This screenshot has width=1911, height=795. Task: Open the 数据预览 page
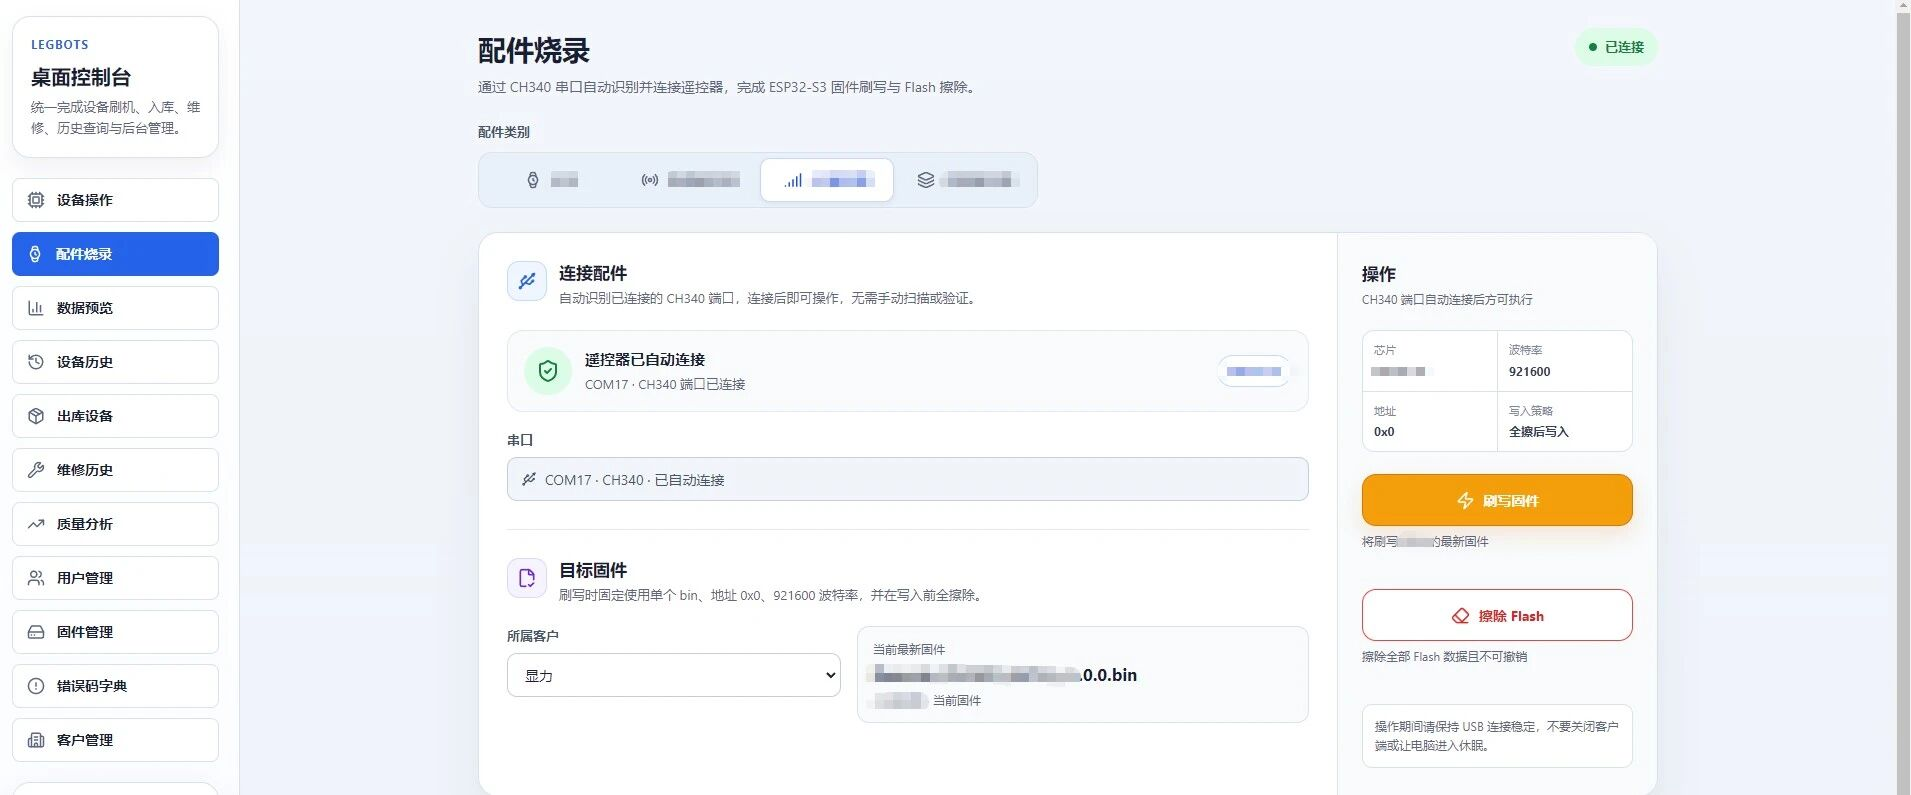[115, 308]
